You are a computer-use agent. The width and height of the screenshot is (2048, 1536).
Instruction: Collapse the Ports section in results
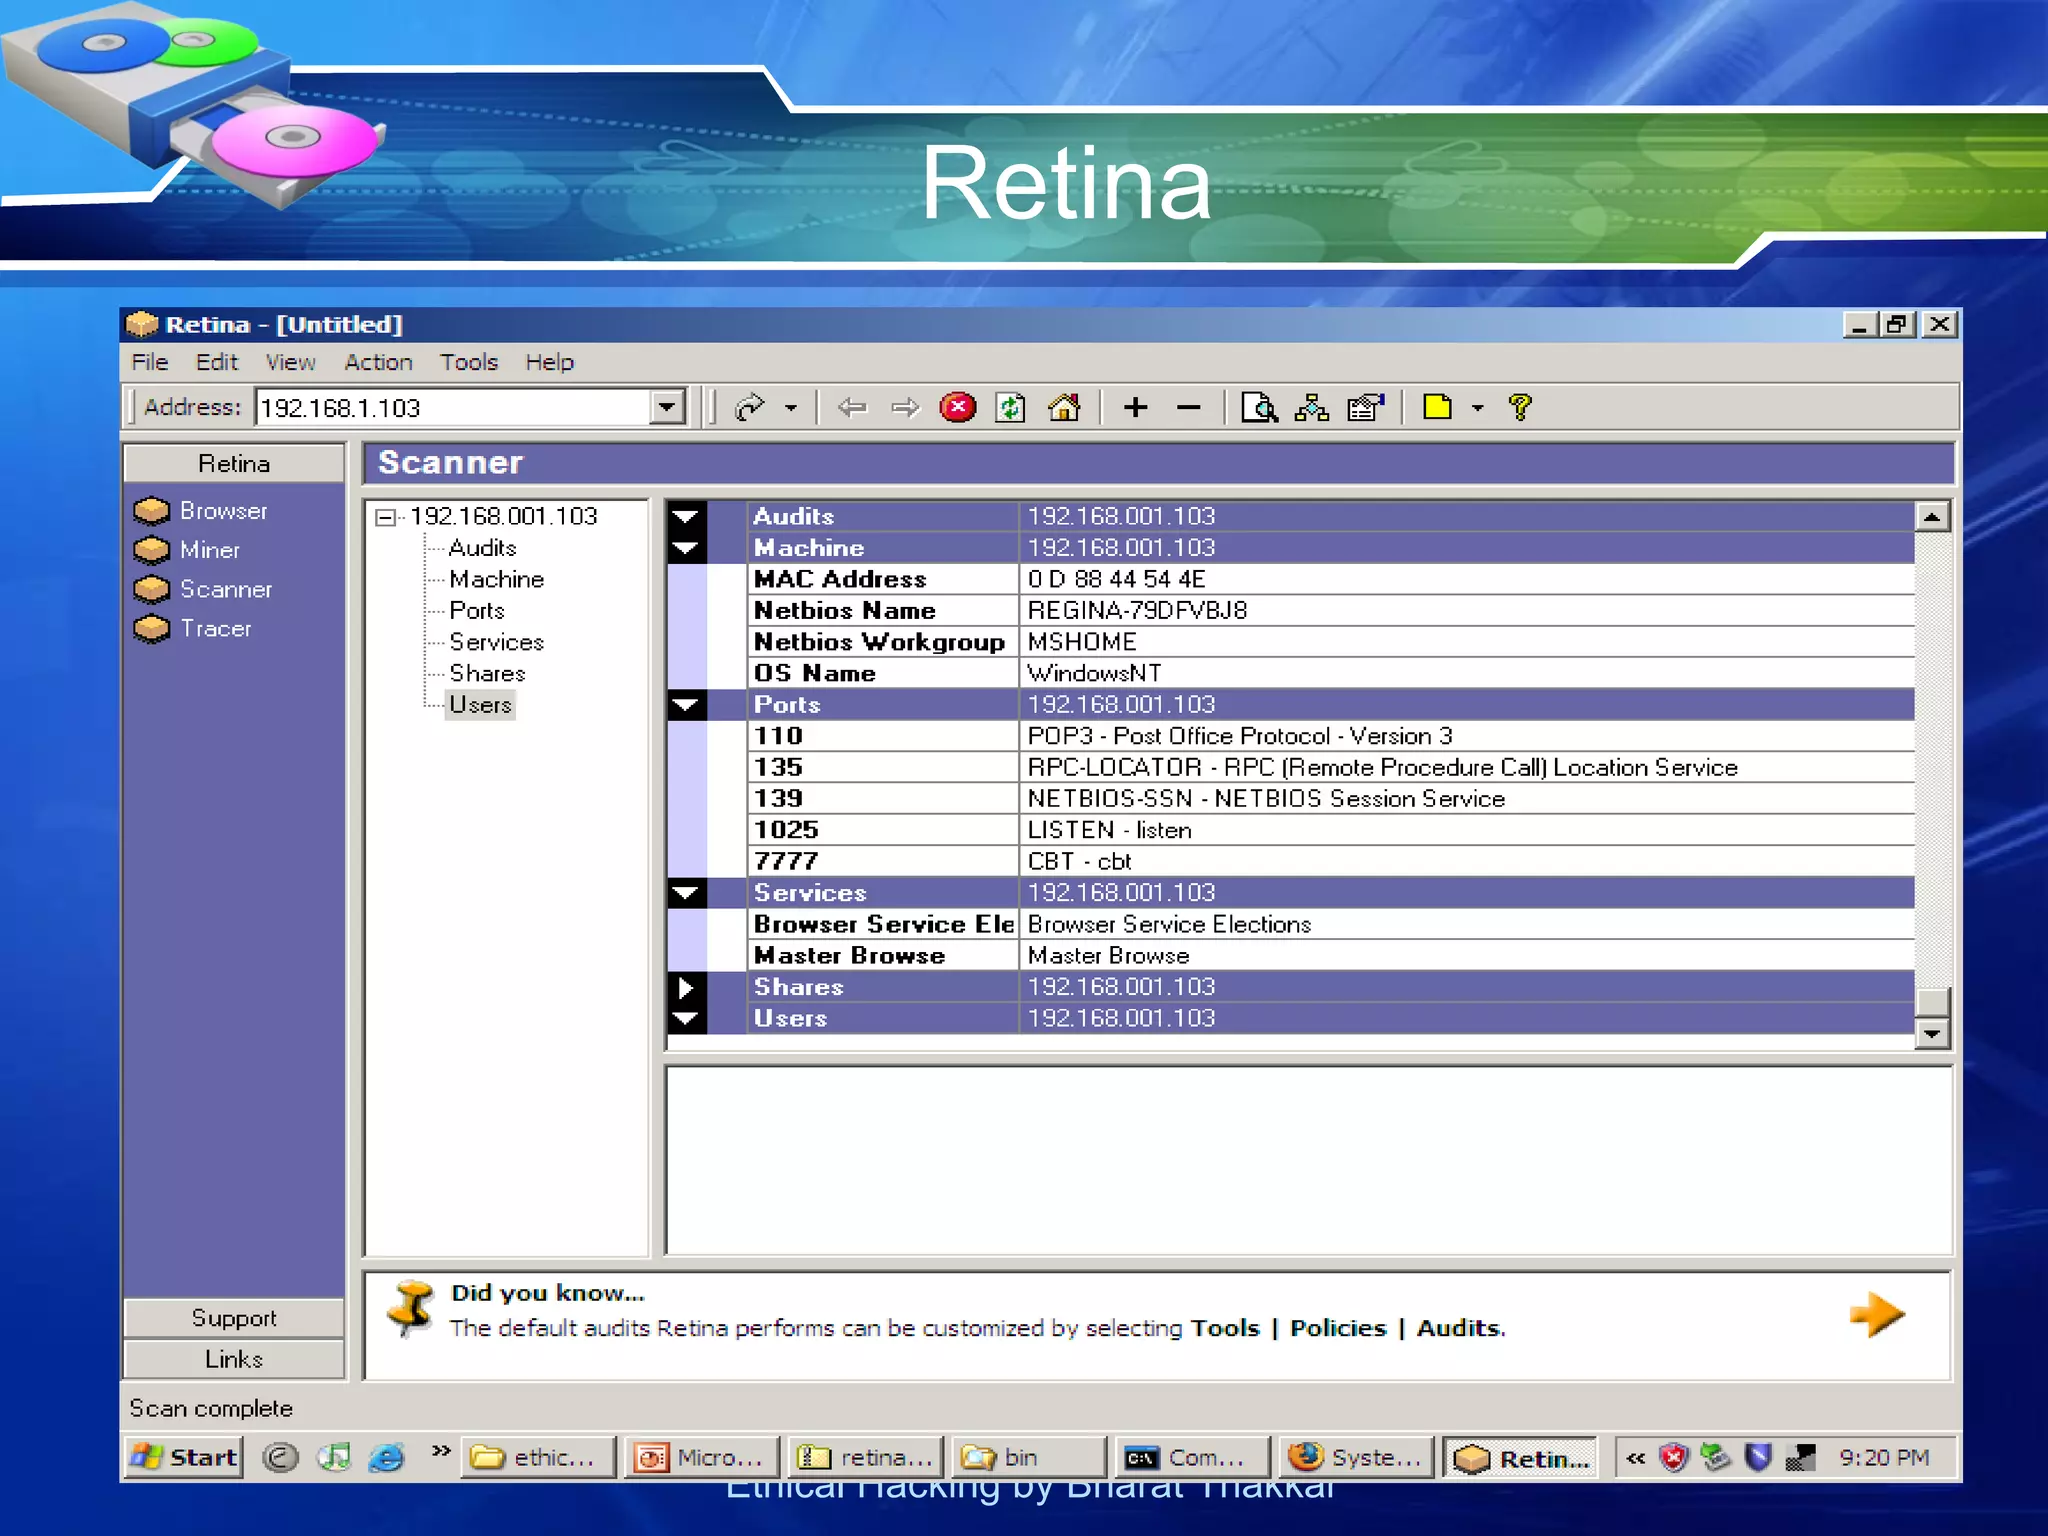click(x=686, y=705)
